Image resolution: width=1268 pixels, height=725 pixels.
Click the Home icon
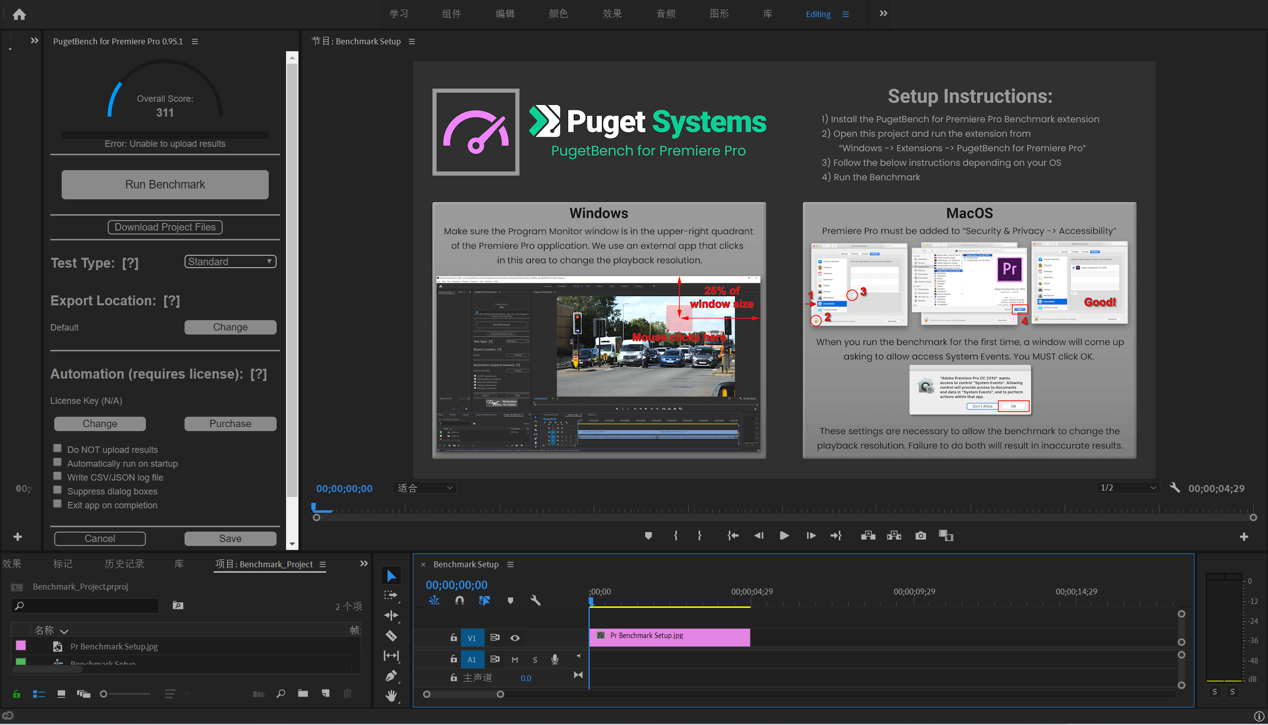19,14
